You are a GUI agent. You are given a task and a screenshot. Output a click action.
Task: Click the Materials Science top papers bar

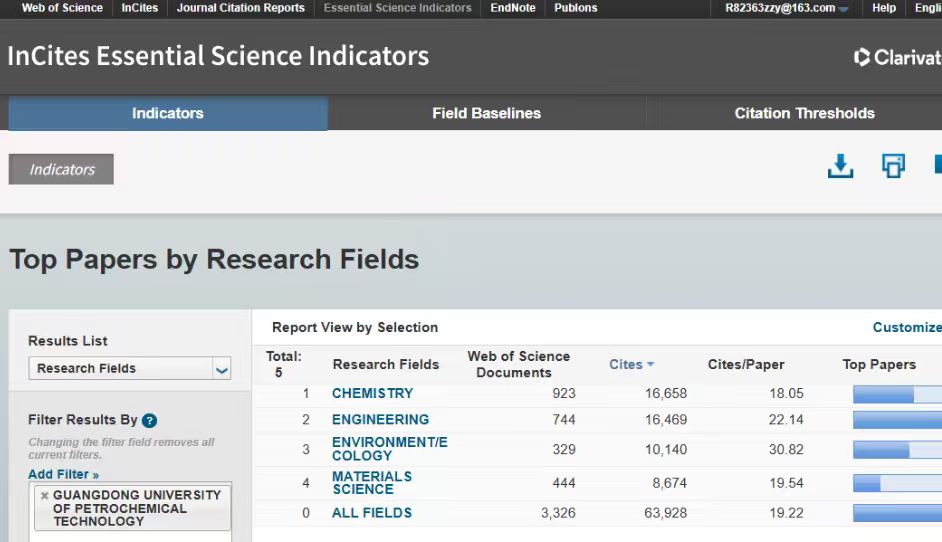point(898,483)
